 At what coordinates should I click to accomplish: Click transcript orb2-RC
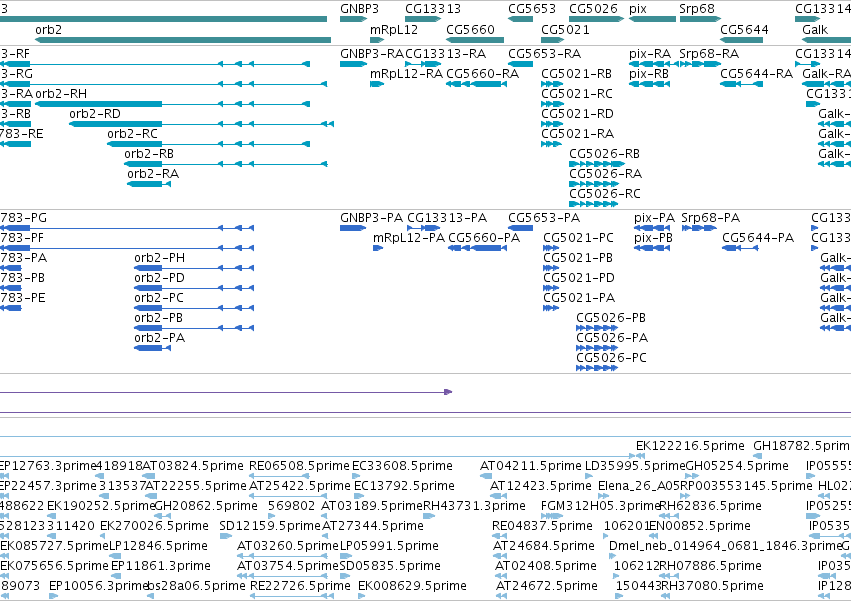point(132,134)
